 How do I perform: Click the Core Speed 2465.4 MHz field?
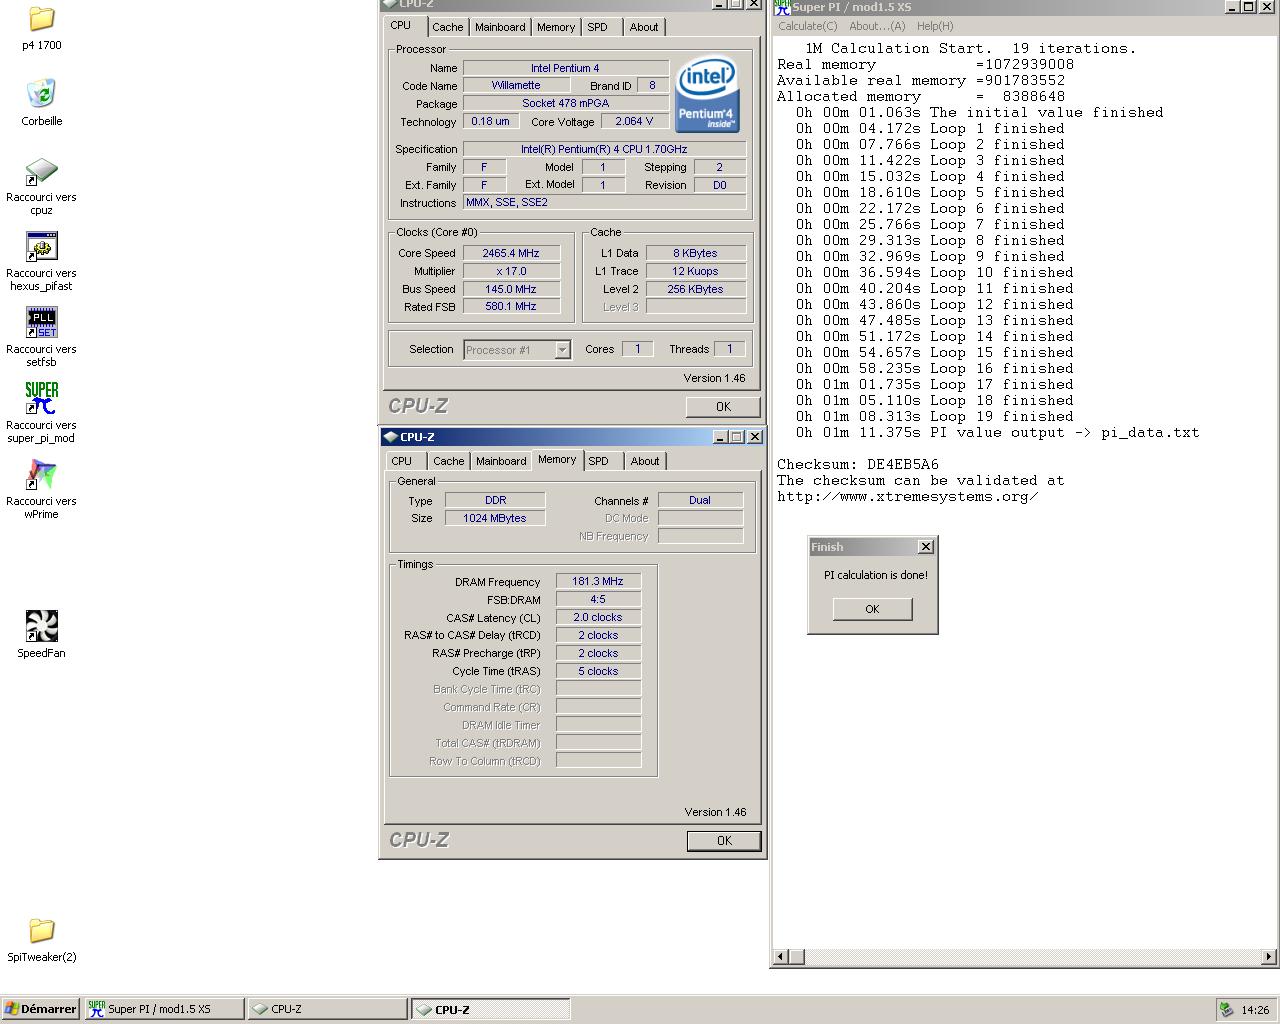tap(511, 253)
